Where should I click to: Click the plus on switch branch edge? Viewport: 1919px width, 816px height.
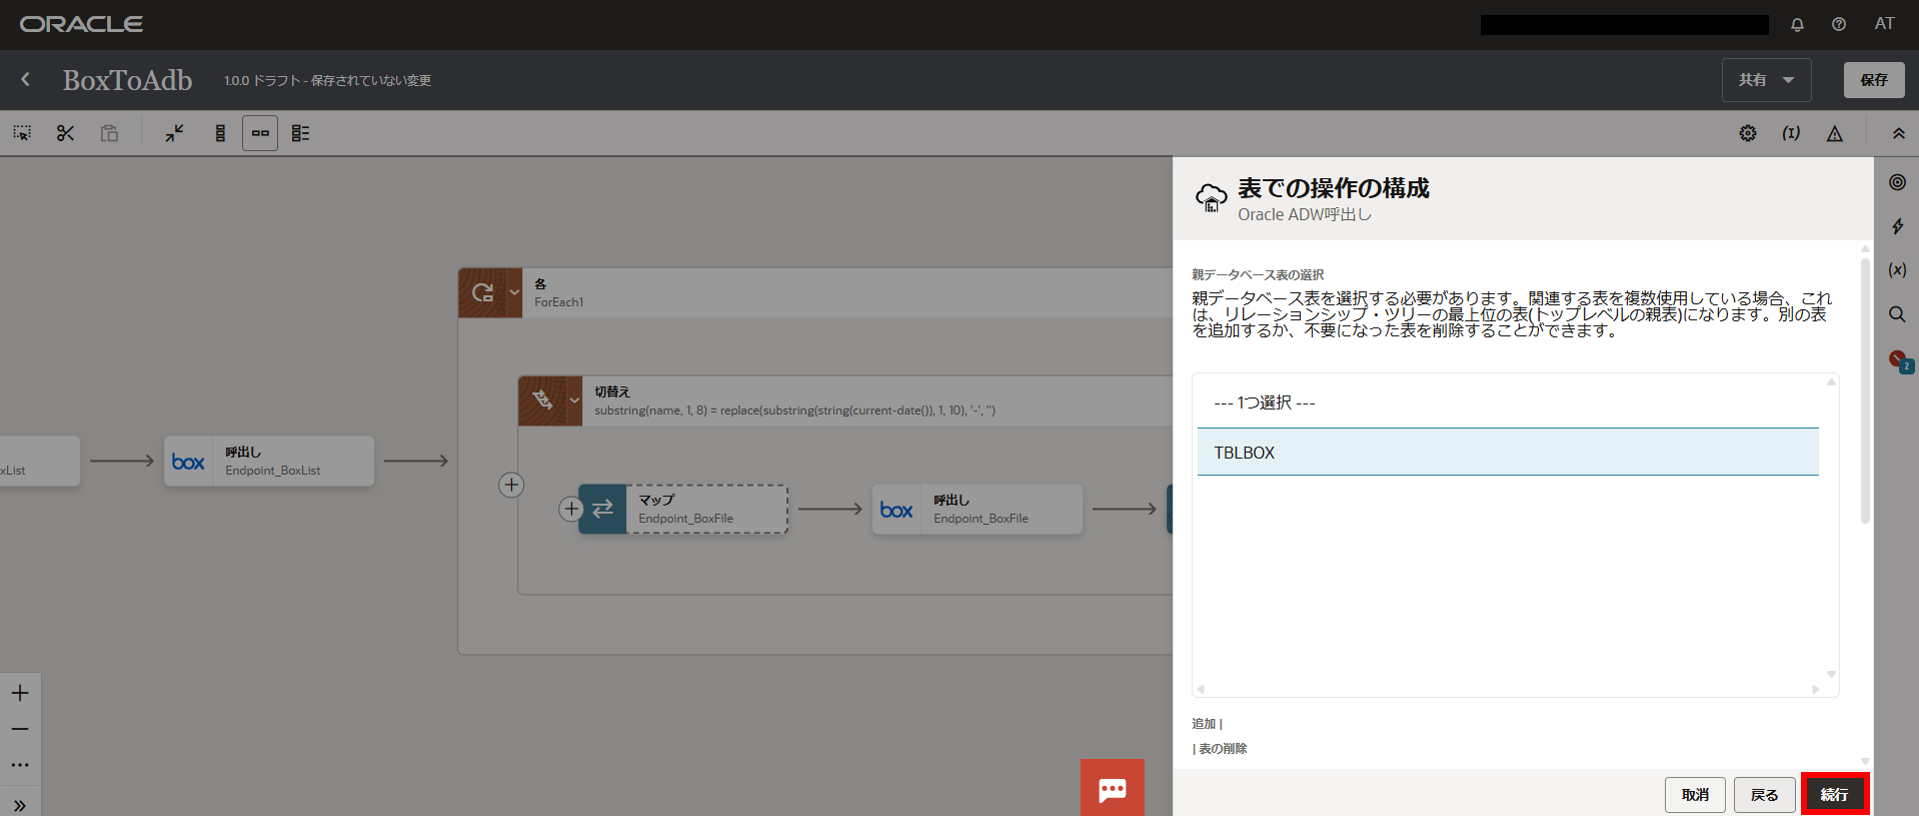pyautogui.click(x=511, y=485)
